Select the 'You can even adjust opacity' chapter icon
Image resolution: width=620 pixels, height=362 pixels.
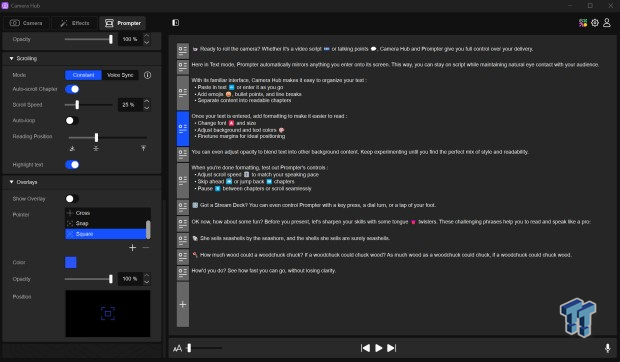183,155
